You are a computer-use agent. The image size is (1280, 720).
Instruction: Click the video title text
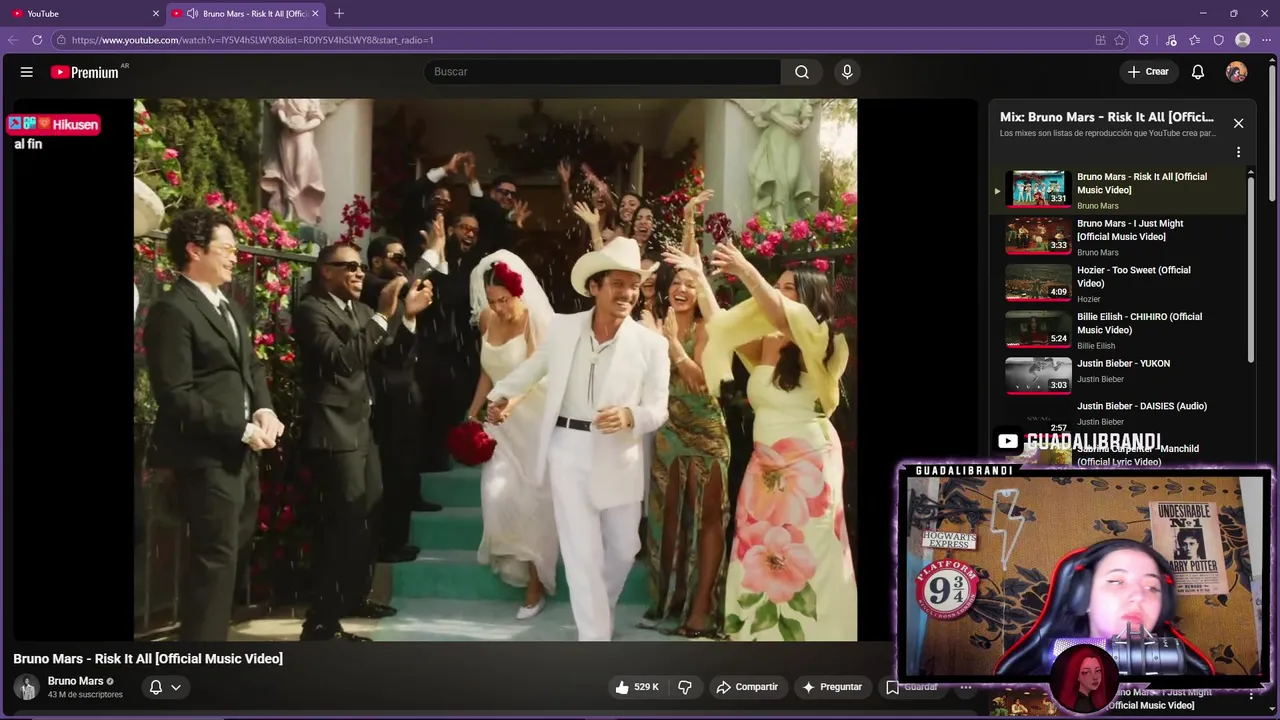click(148, 659)
